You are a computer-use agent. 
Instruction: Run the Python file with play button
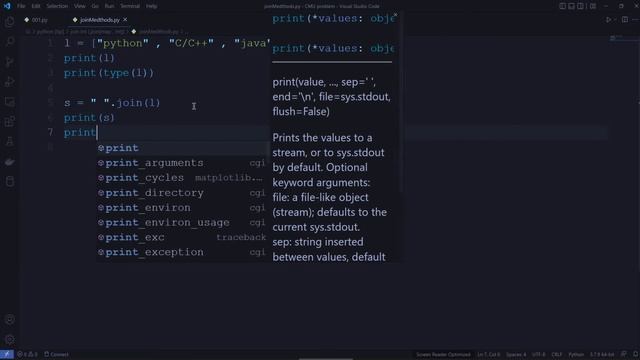(609, 20)
